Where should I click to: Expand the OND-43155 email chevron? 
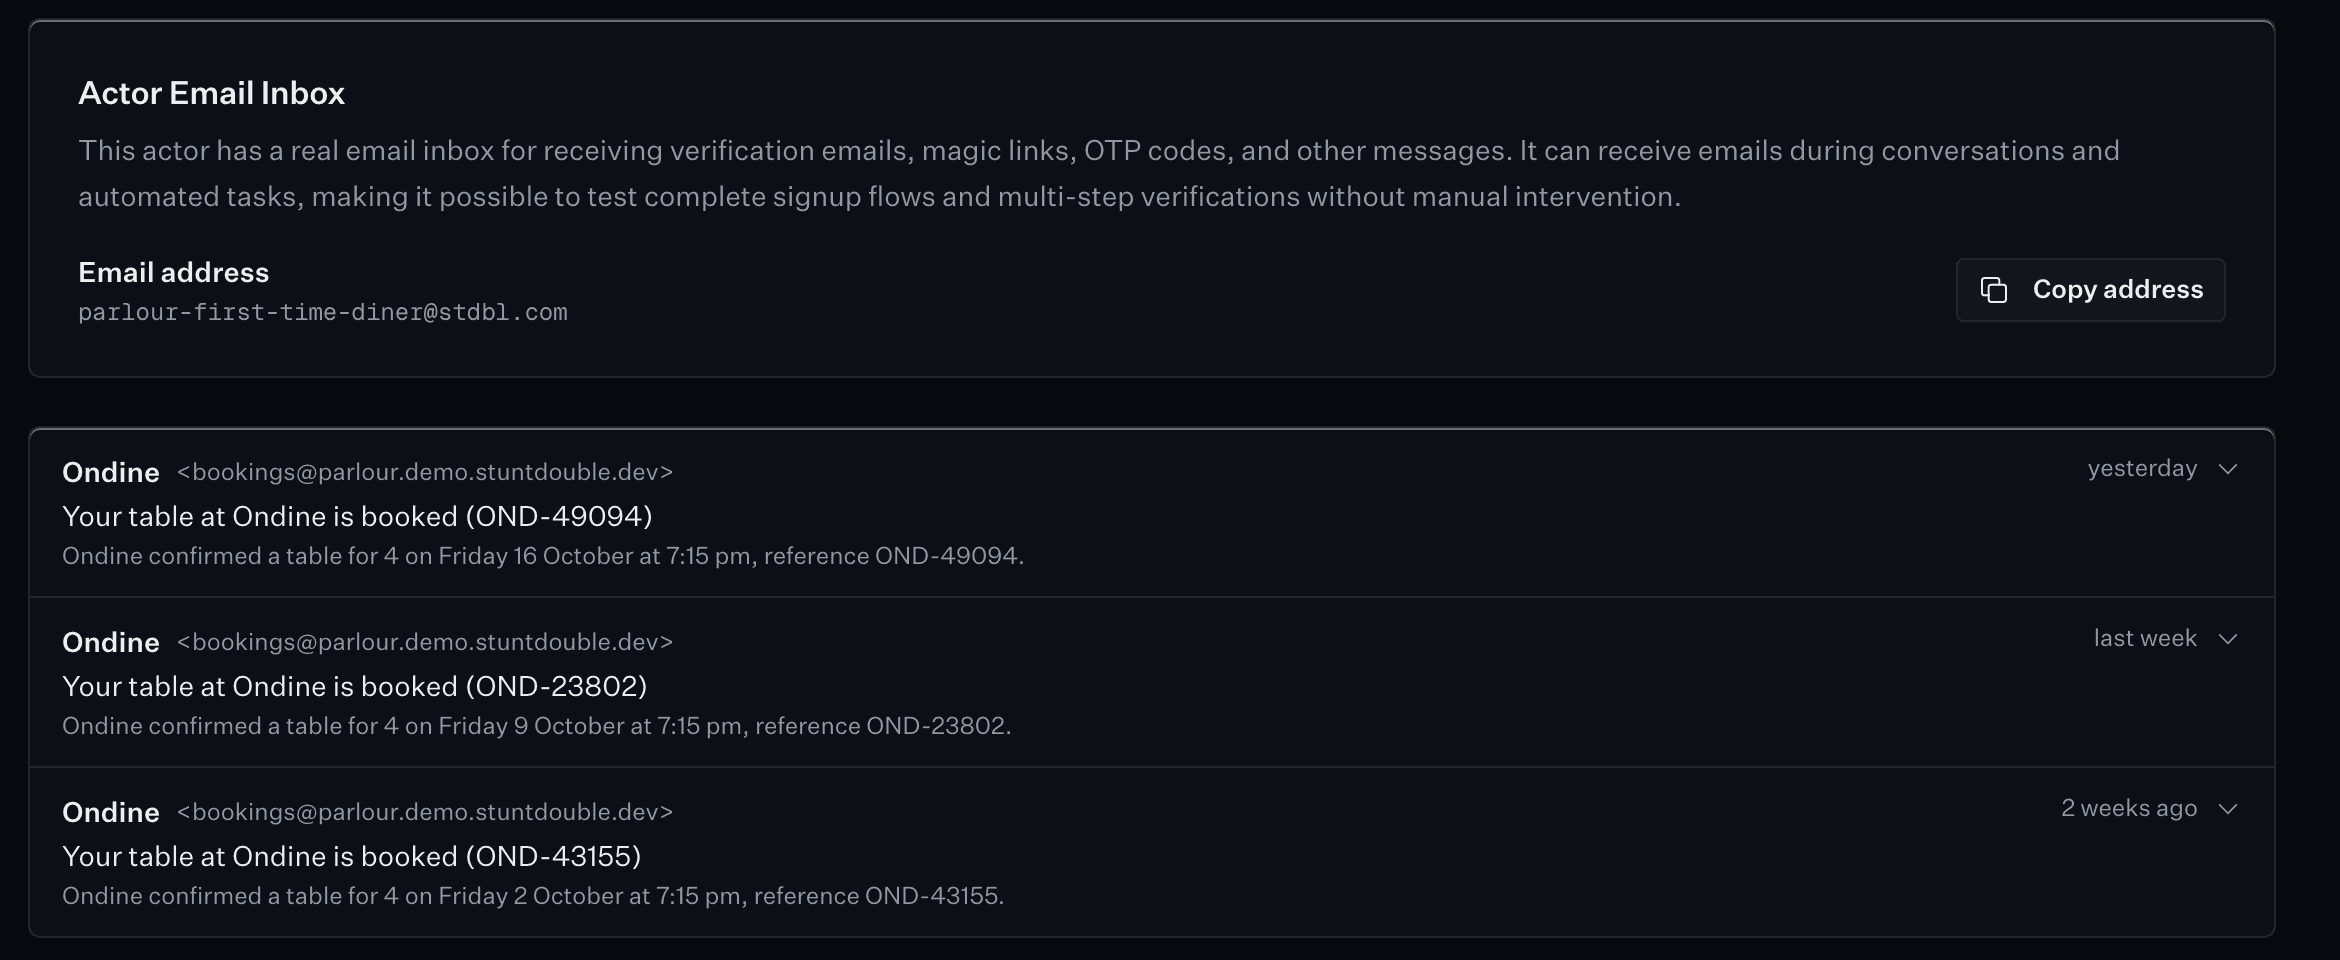tap(2227, 809)
